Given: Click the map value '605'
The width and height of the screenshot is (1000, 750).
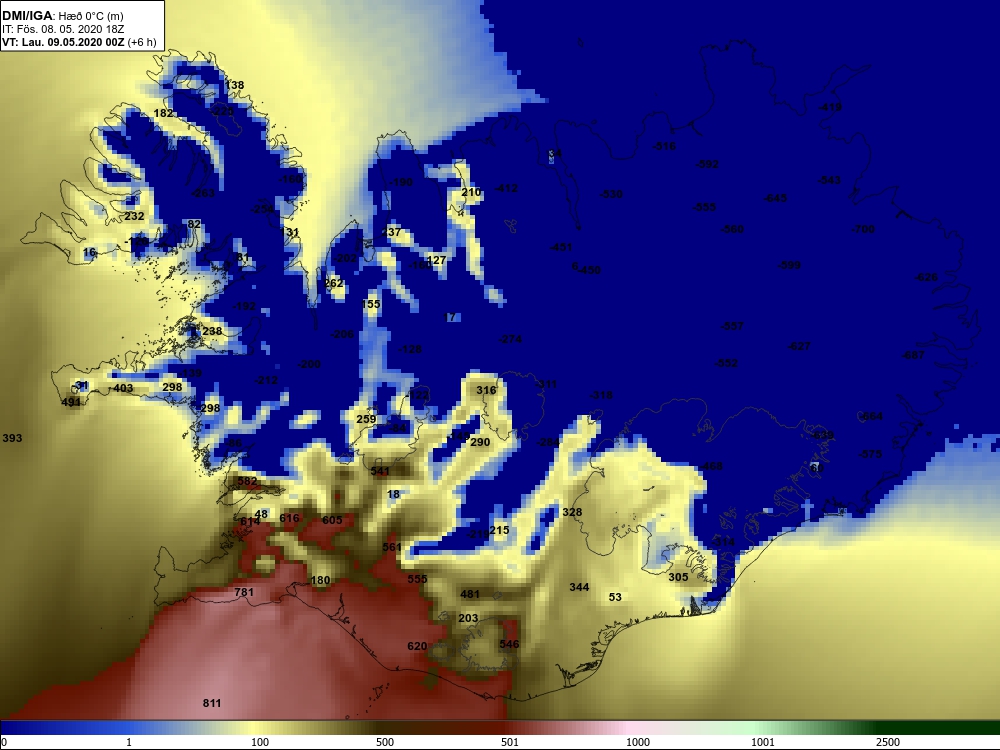Looking at the screenshot, I should (x=332, y=520).
